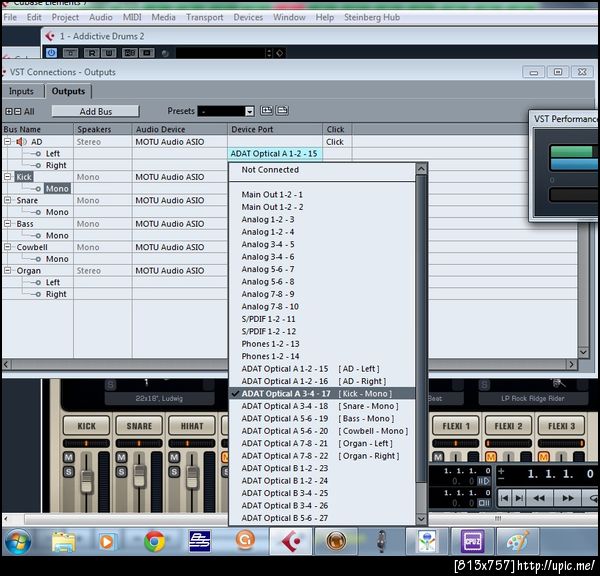Click the port list scroll down arrow
The height and width of the screenshot is (576, 600).
pos(421,519)
